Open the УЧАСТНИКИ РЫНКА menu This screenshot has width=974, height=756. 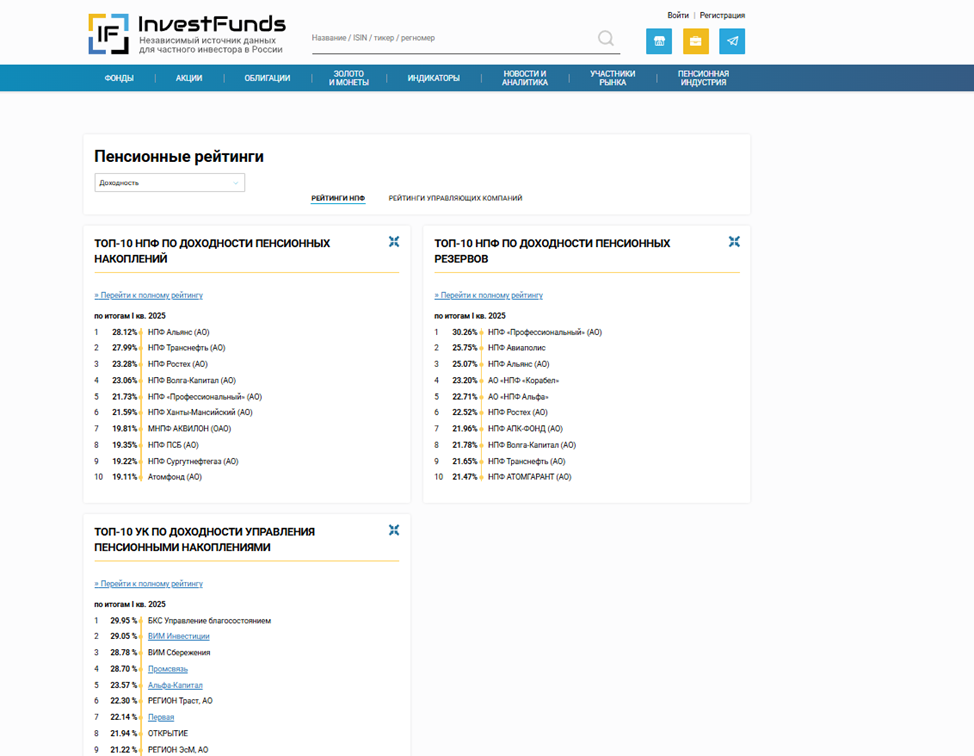coord(612,78)
